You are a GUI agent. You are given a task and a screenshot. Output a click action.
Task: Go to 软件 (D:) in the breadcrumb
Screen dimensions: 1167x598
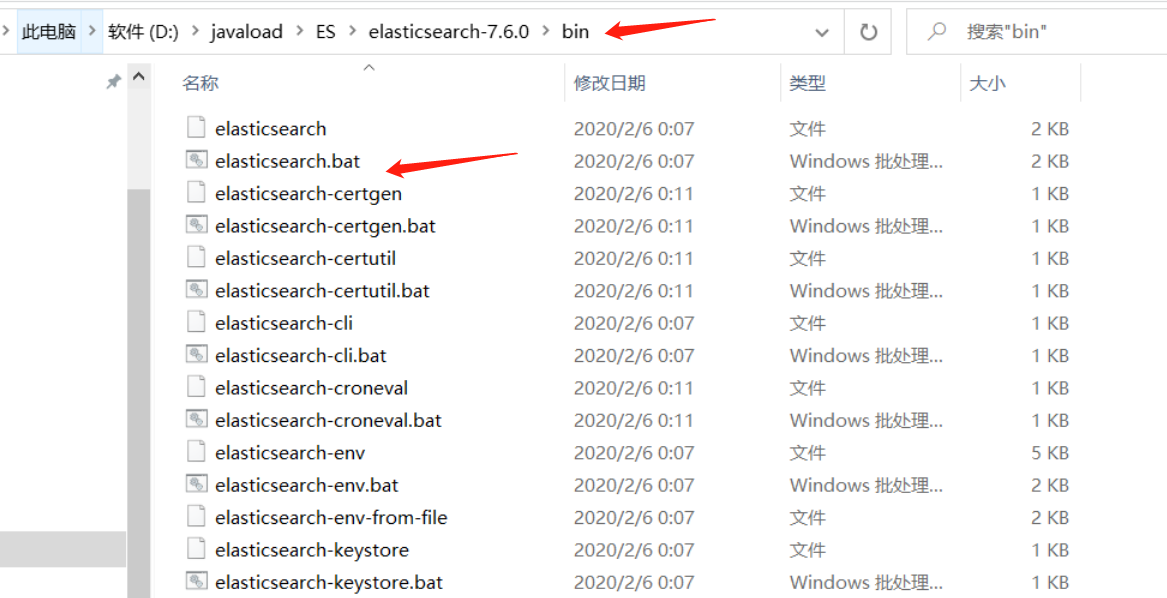click(x=144, y=31)
